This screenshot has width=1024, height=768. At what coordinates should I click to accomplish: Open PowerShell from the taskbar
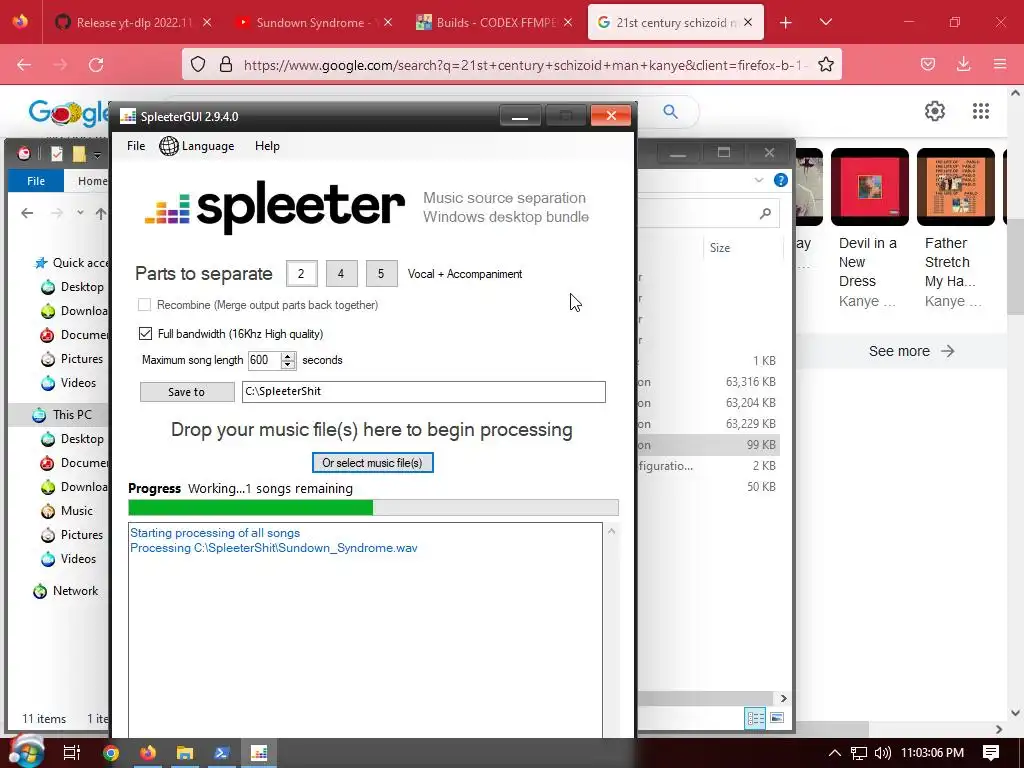coord(221,753)
